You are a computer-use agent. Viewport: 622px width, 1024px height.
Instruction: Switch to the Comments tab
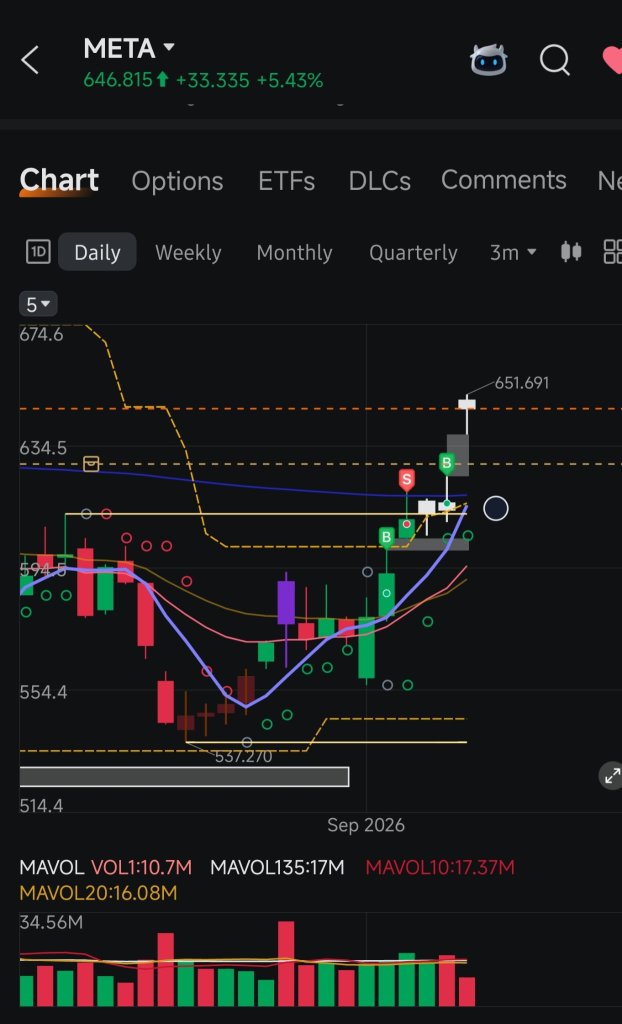pyautogui.click(x=504, y=180)
